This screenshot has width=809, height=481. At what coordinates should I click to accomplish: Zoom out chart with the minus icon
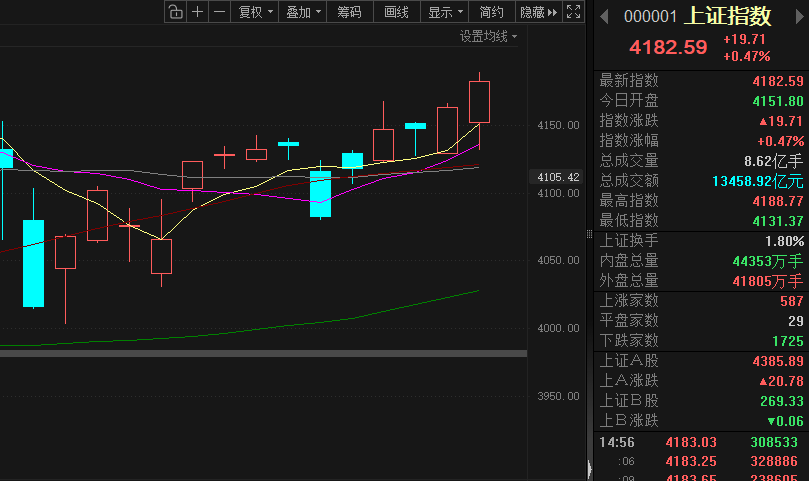coord(219,11)
